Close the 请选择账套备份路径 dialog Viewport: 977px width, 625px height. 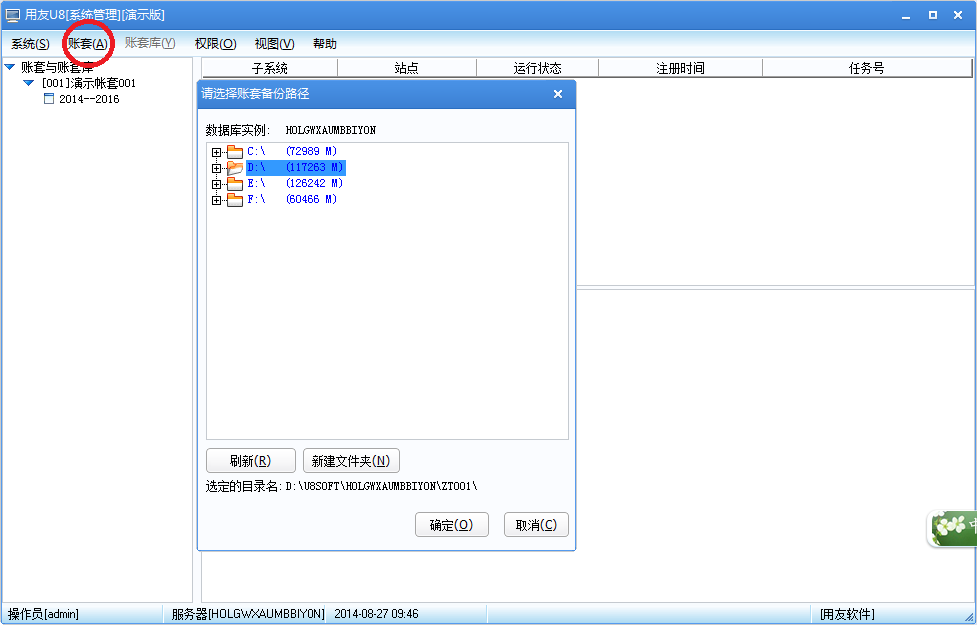pyautogui.click(x=558, y=94)
